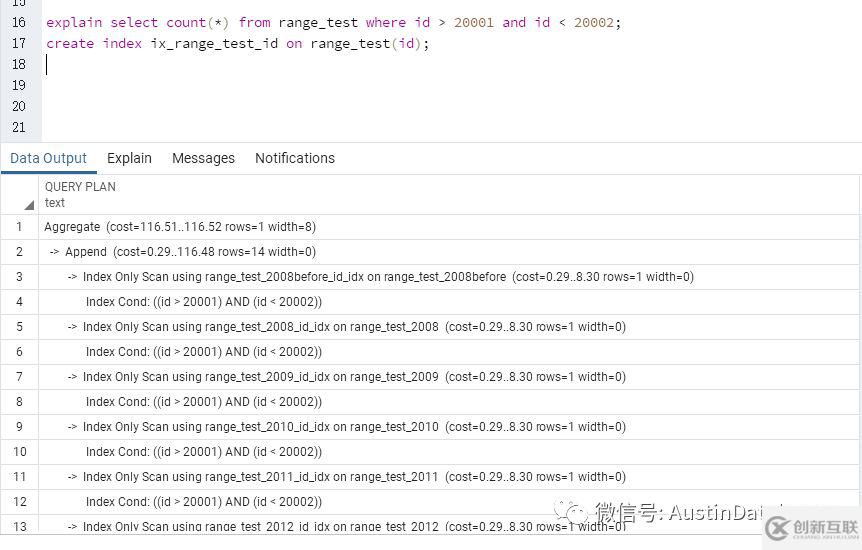Select the range_test_2009 index scan row

point(449,377)
